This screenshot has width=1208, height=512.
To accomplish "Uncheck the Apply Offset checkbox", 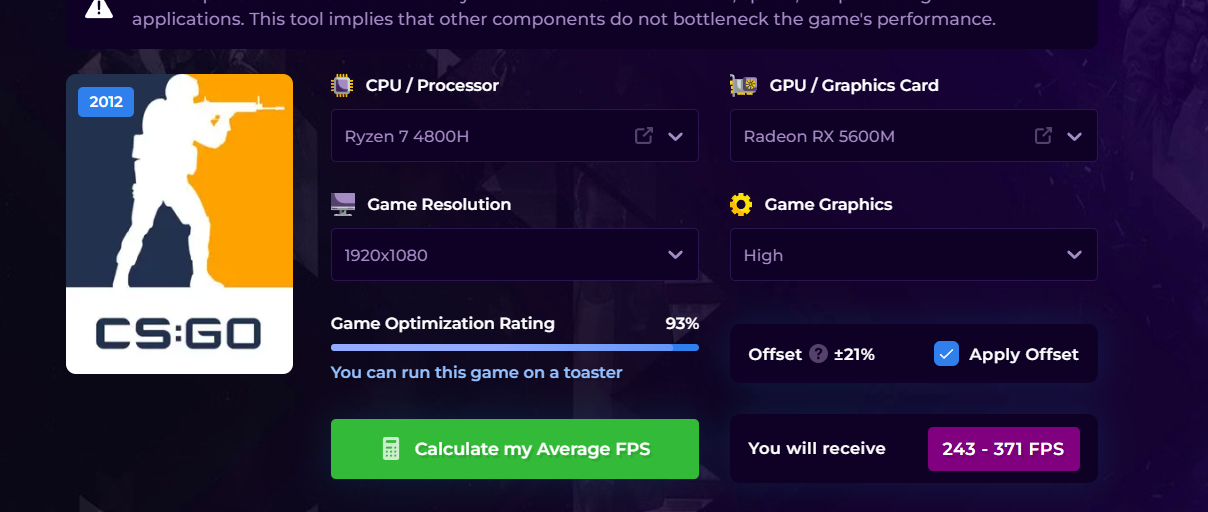I will coord(946,354).
